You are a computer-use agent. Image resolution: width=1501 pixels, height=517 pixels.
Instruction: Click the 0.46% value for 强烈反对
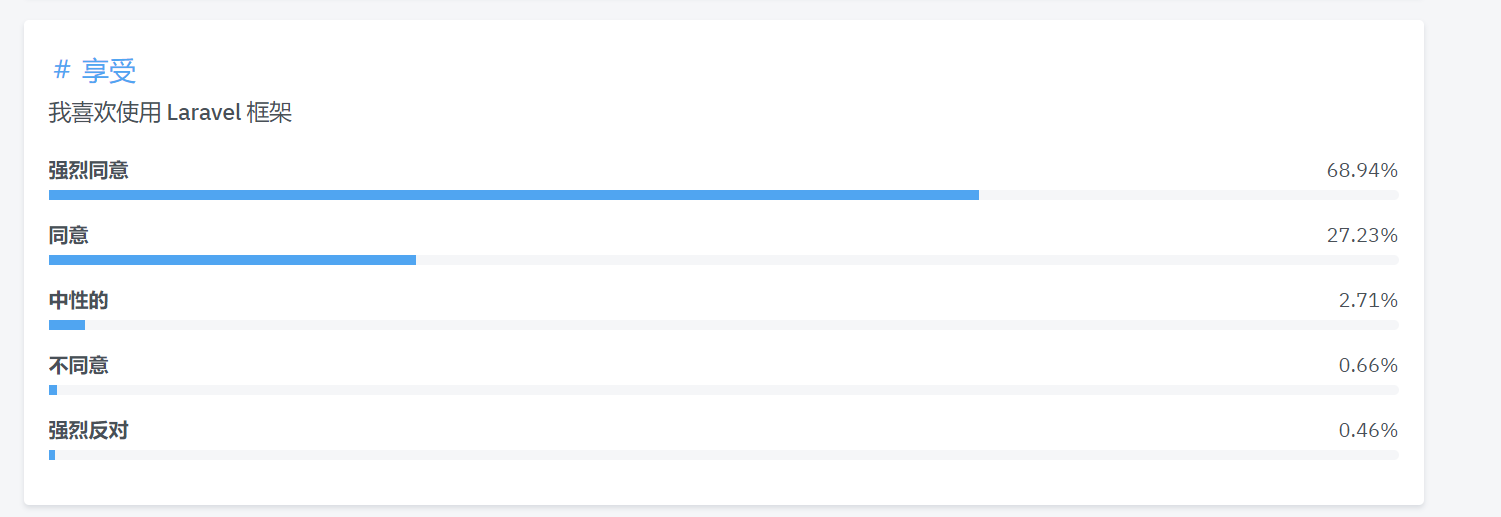click(1368, 431)
